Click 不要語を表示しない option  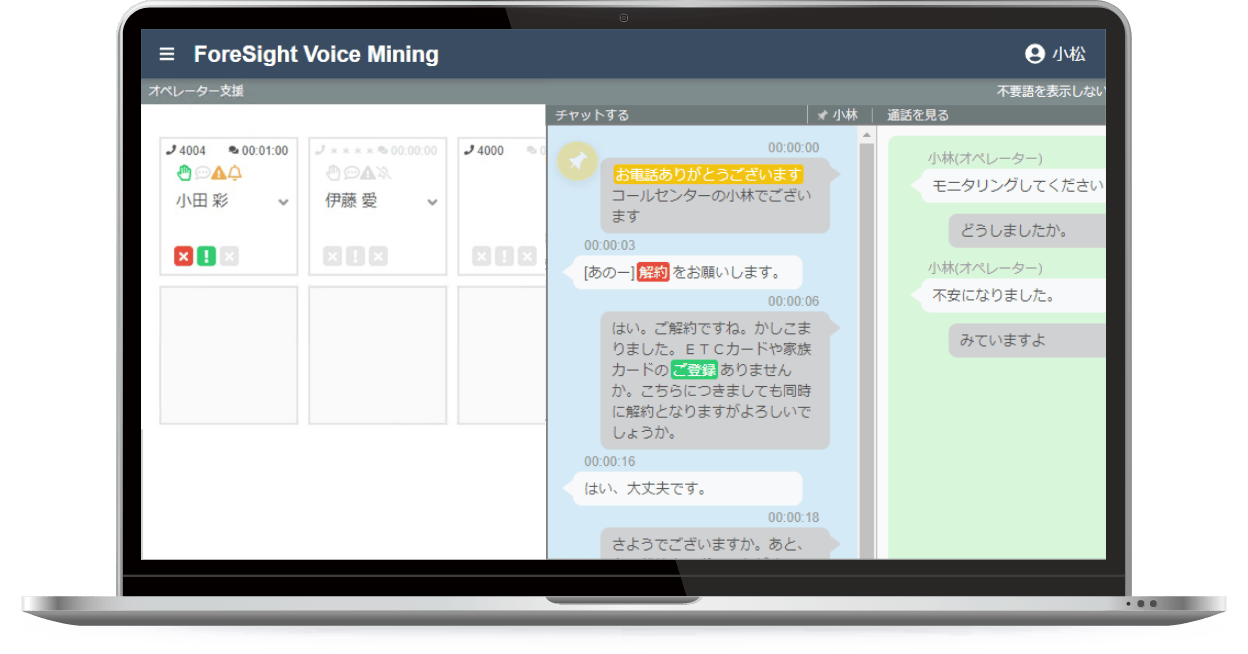[x=1050, y=91]
